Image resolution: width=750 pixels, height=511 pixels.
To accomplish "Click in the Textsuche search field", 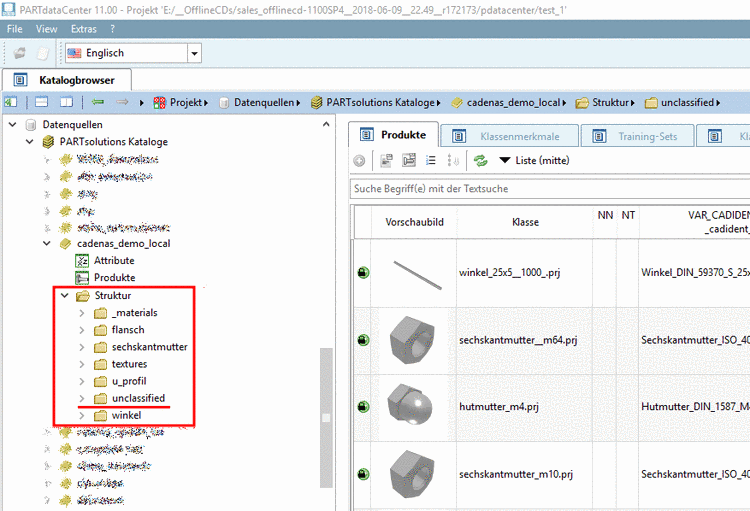I will coord(550,189).
